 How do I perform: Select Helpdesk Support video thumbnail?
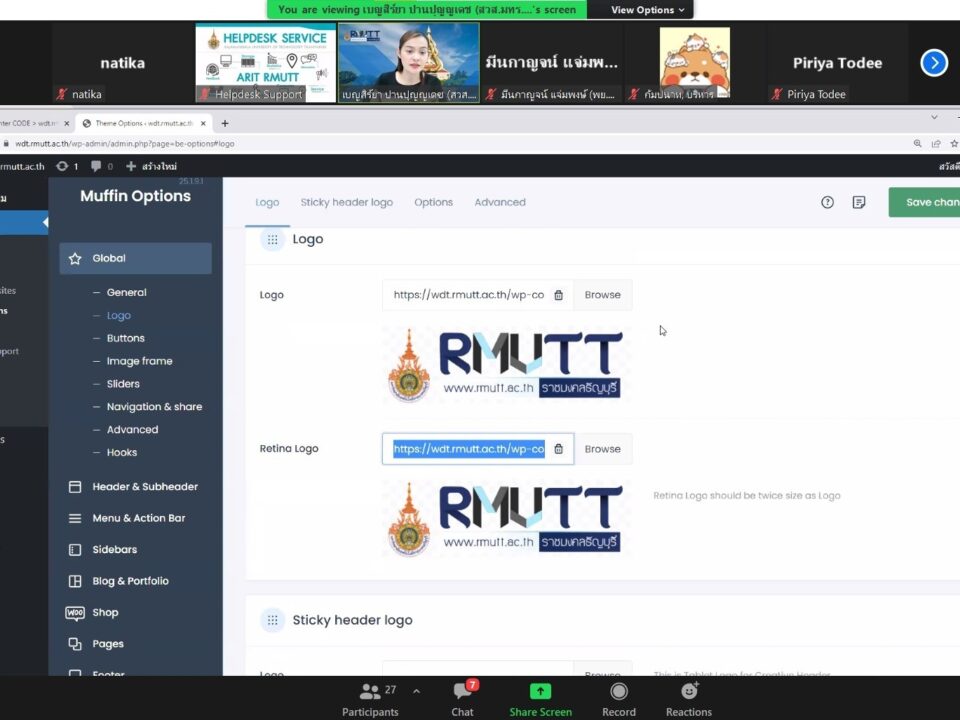[266, 62]
